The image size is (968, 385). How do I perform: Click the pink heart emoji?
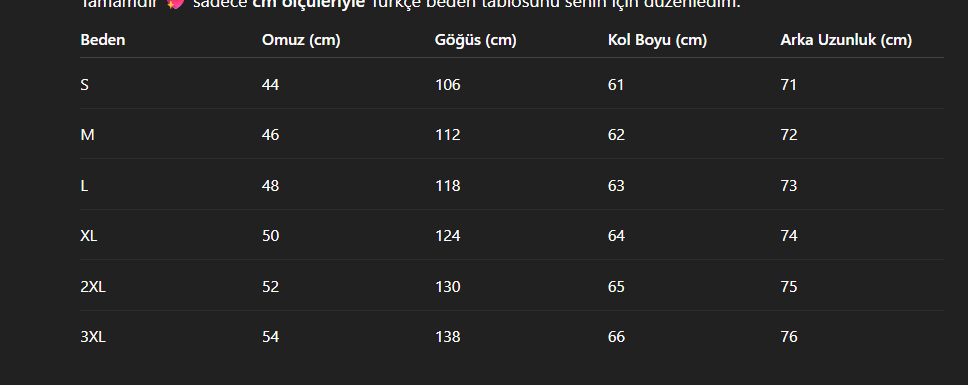(176, 4)
